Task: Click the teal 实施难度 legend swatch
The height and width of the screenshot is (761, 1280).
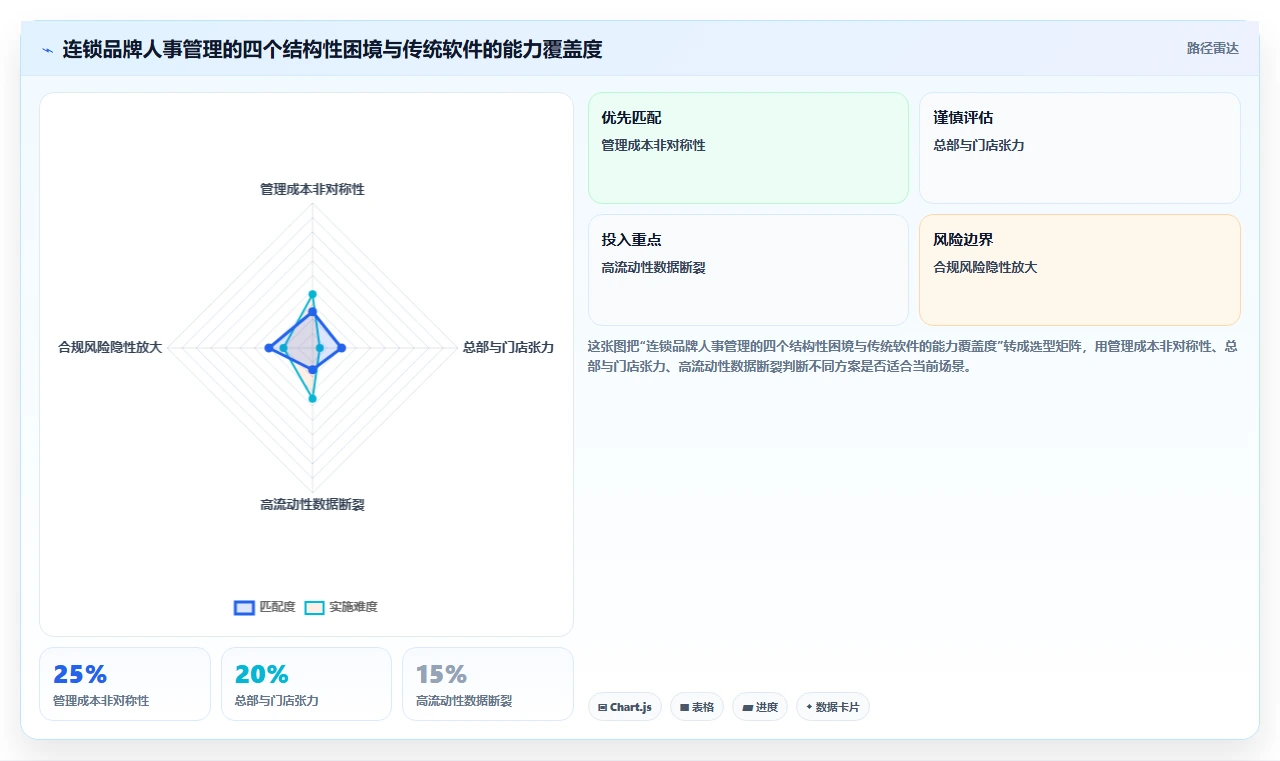Action: pyautogui.click(x=315, y=607)
